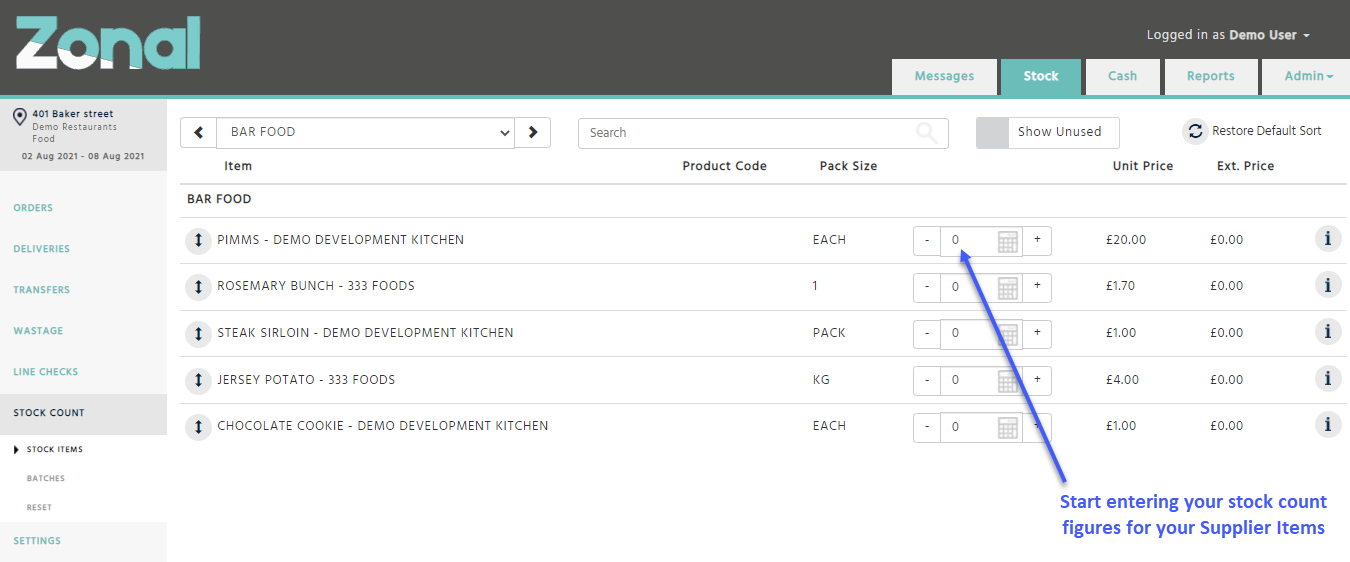Screen dimensions: 1350x562
Task: Click the Pack Size column header
Action: point(848,166)
